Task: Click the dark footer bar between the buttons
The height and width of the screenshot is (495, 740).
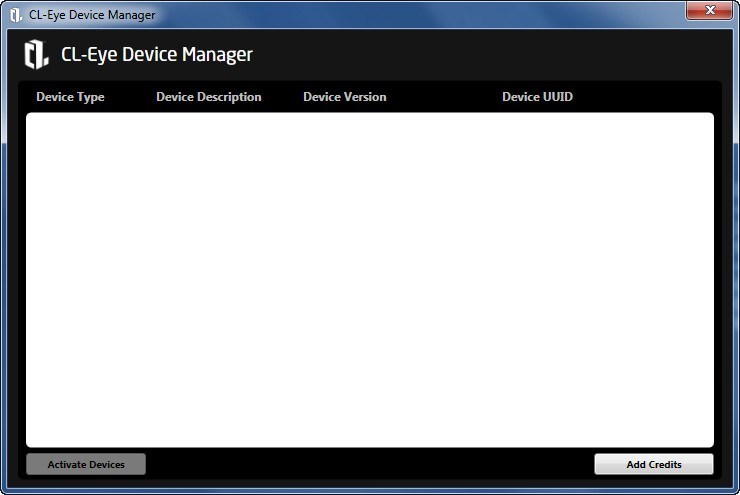Action: [369, 464]
